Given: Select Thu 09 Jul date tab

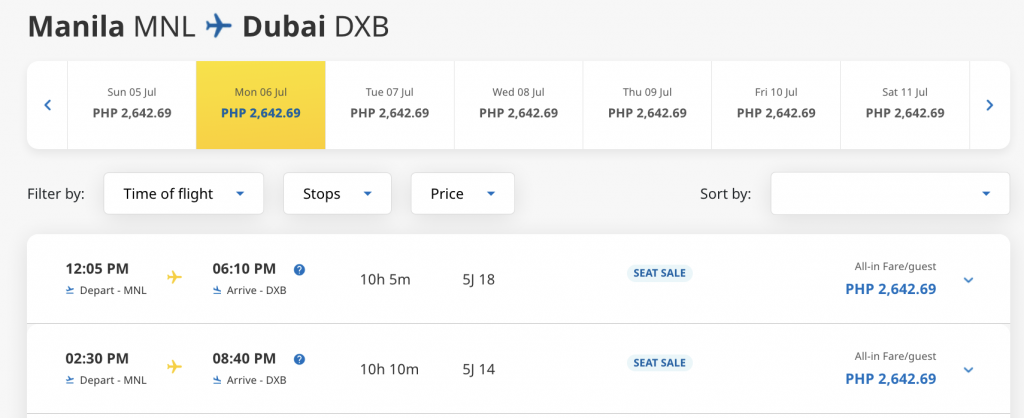Looking at the screenshot, I should pos(647,104).
